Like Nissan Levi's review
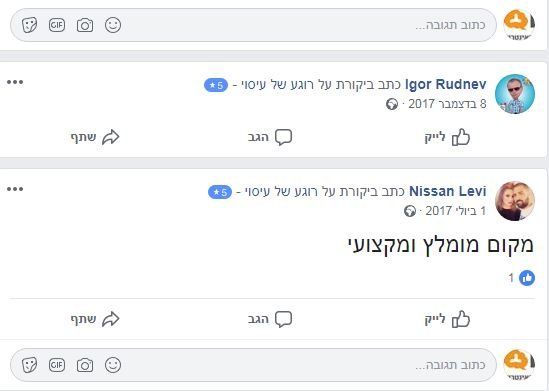 coord(447,319)
